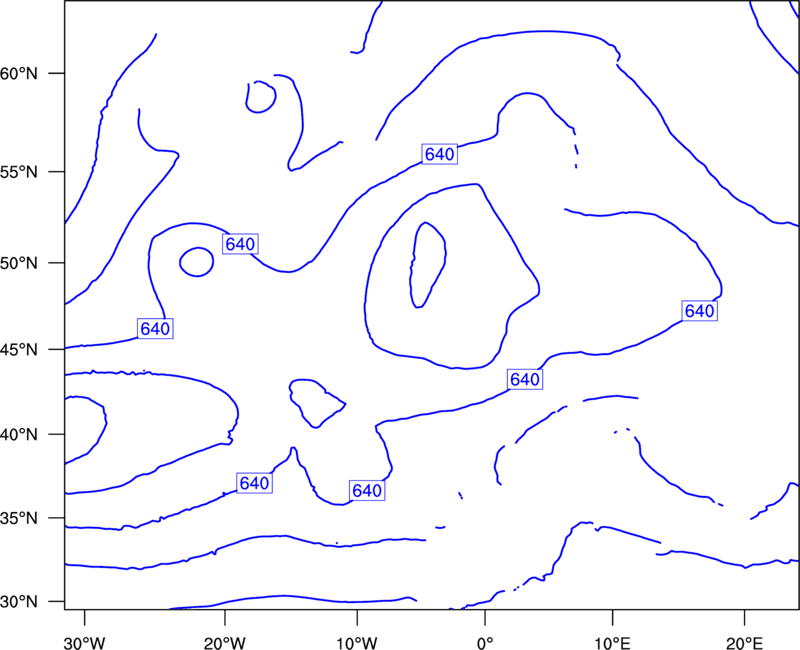The width and height of the screenshot is (800, 650).
Task: Select the 20°E longitude axis label
Action: (744, 643)
